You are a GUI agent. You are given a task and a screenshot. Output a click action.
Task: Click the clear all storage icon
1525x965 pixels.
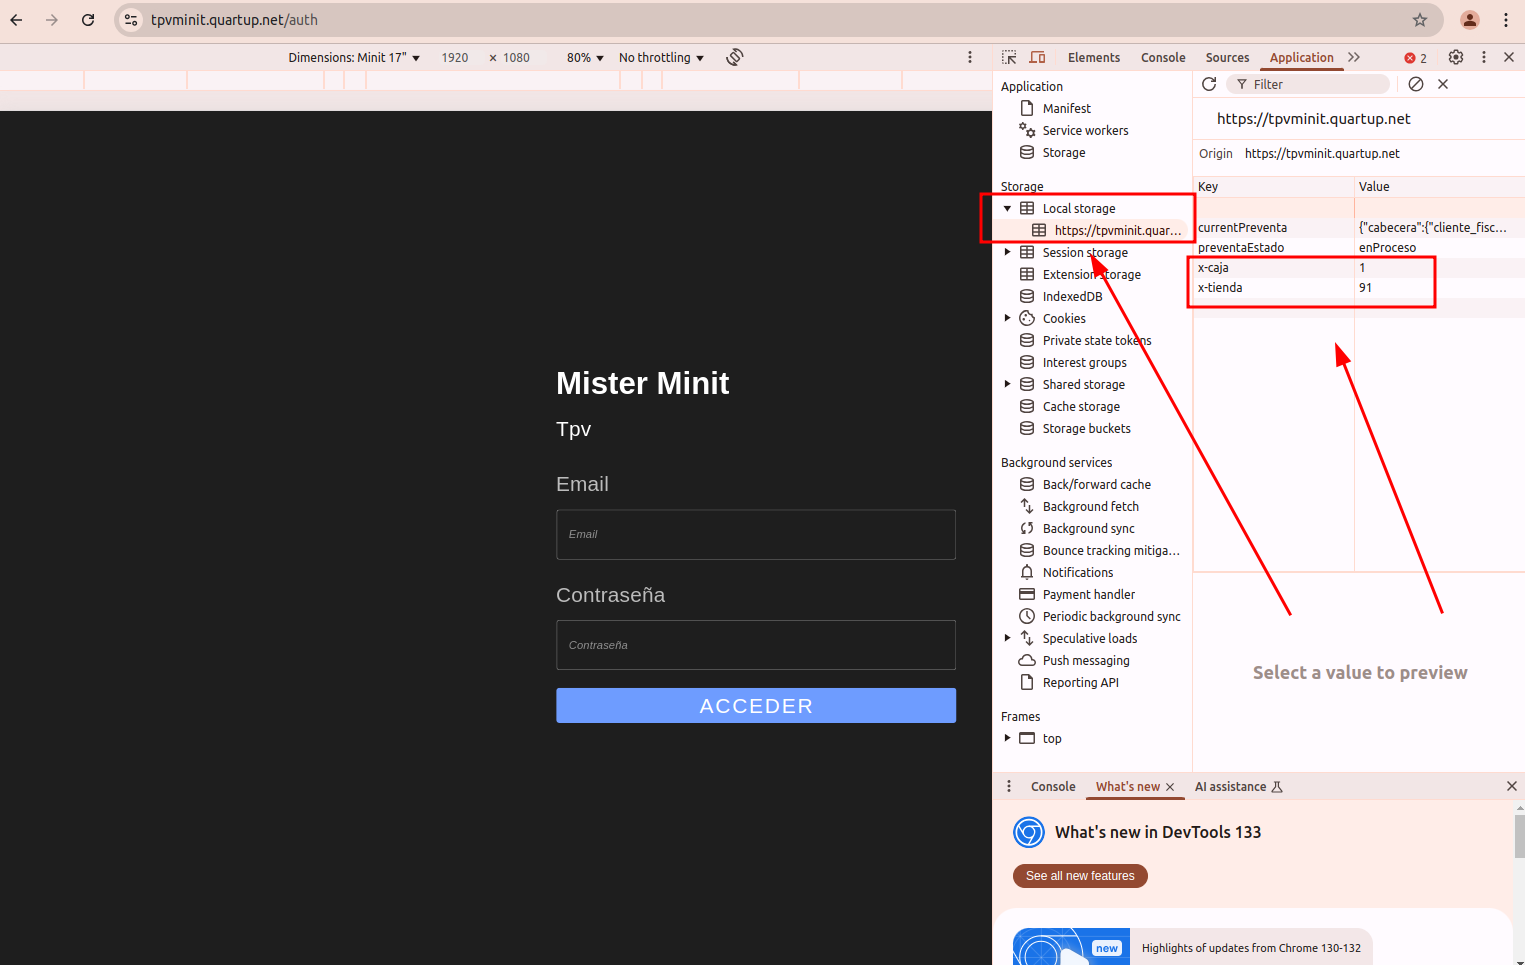coord(1416,84)
